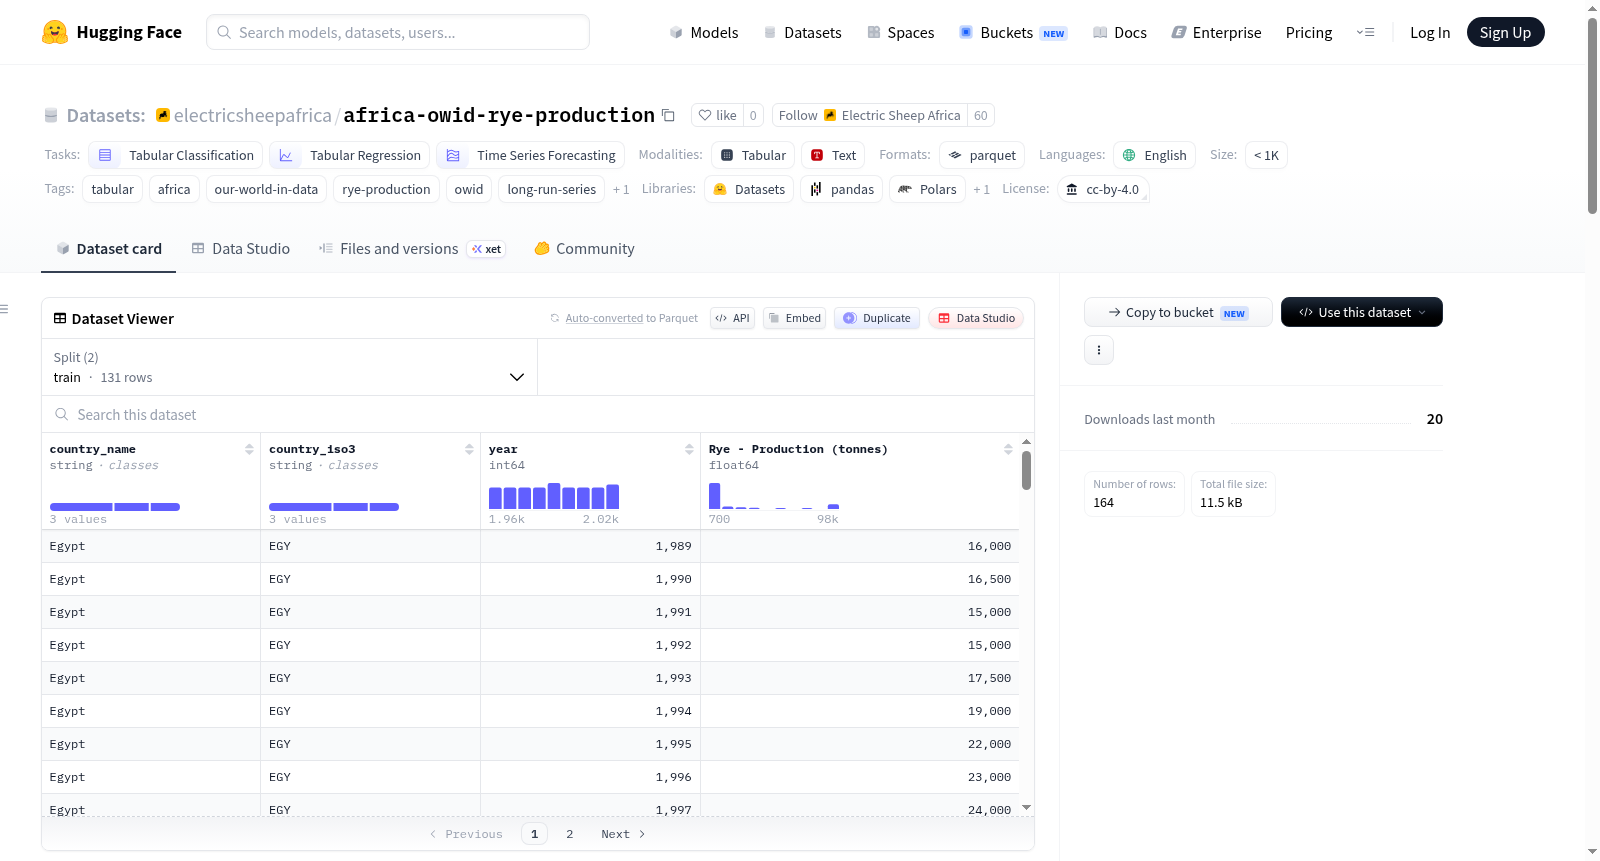
Task: Select the English language tag
Action: click(1154, 155)
